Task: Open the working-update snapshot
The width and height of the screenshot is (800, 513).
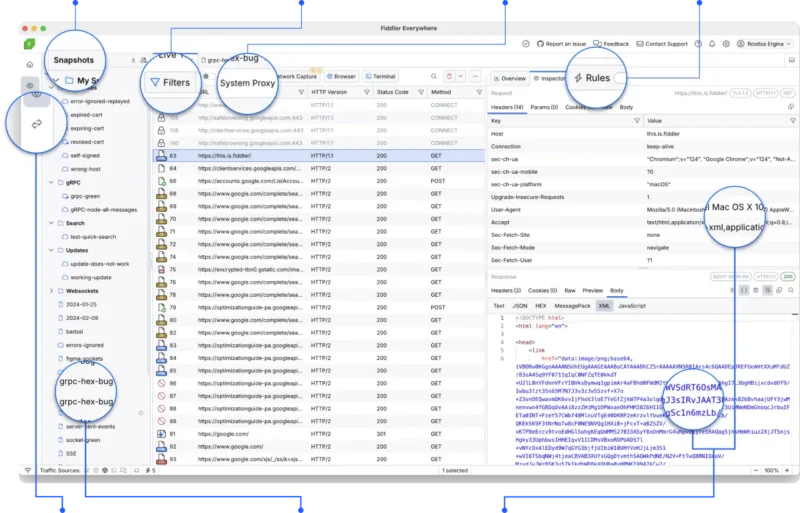Action: pyautogui.click(x=86, y=278)
